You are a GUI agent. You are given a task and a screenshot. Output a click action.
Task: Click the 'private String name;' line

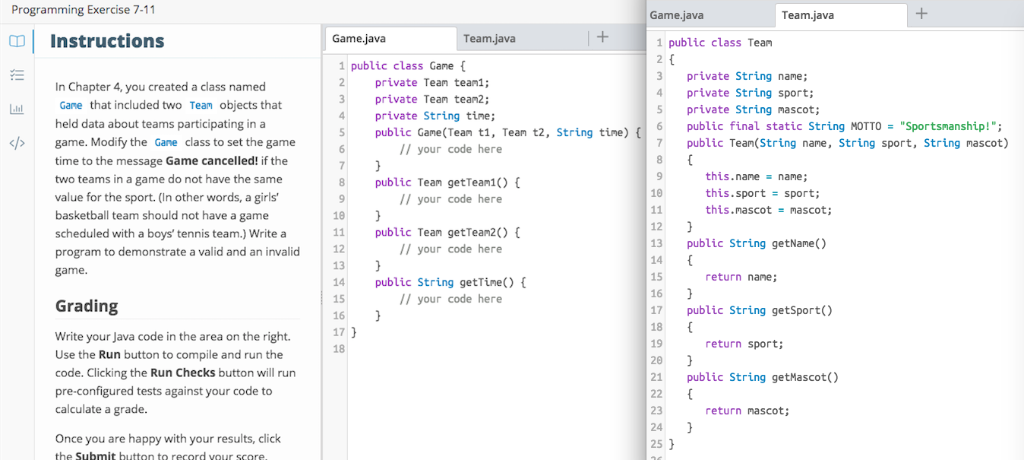click(748, 76)
